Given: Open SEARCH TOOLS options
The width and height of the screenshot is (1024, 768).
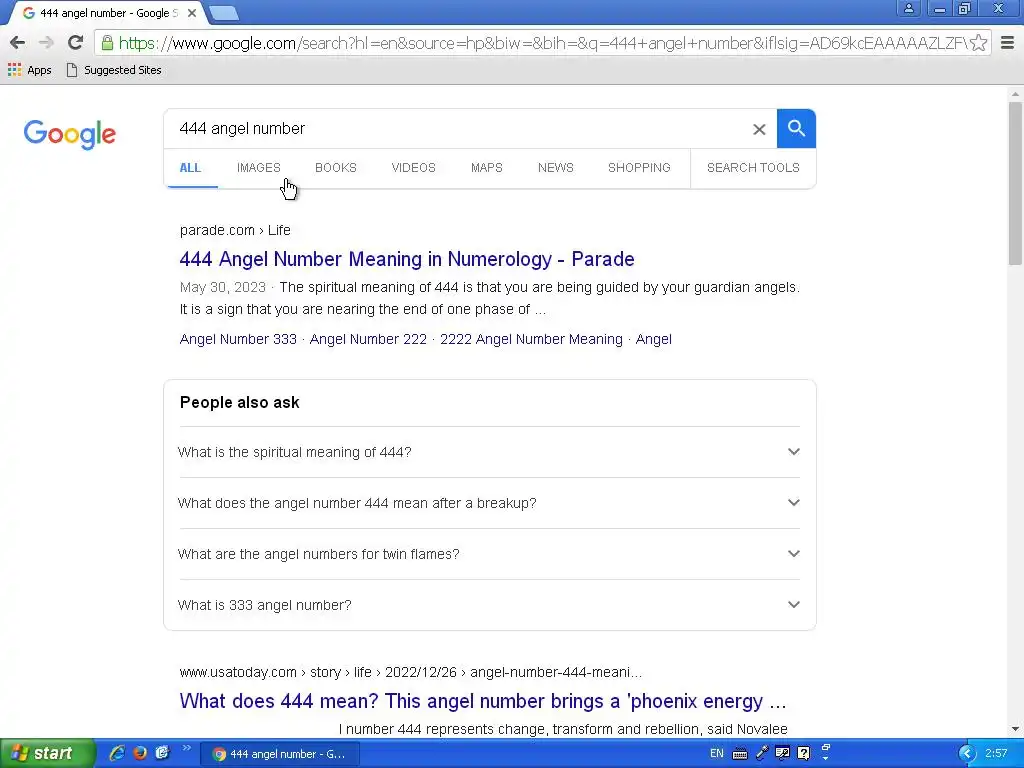Looking at the screenshot, I should click(x=753, y=168).
